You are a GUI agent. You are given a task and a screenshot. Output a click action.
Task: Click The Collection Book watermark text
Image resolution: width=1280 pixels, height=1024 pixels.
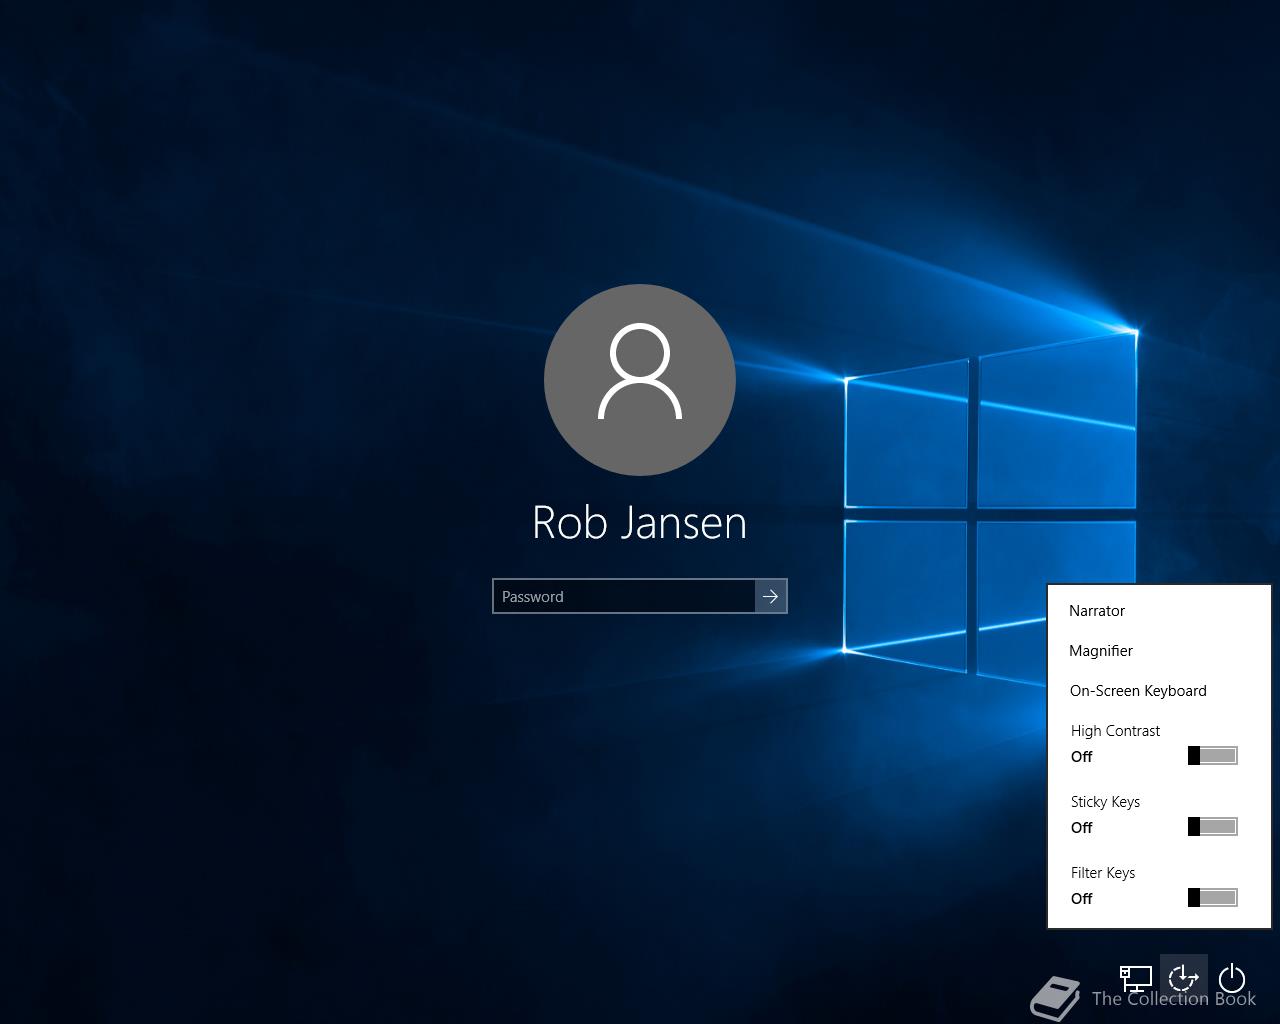[1174, 999]
